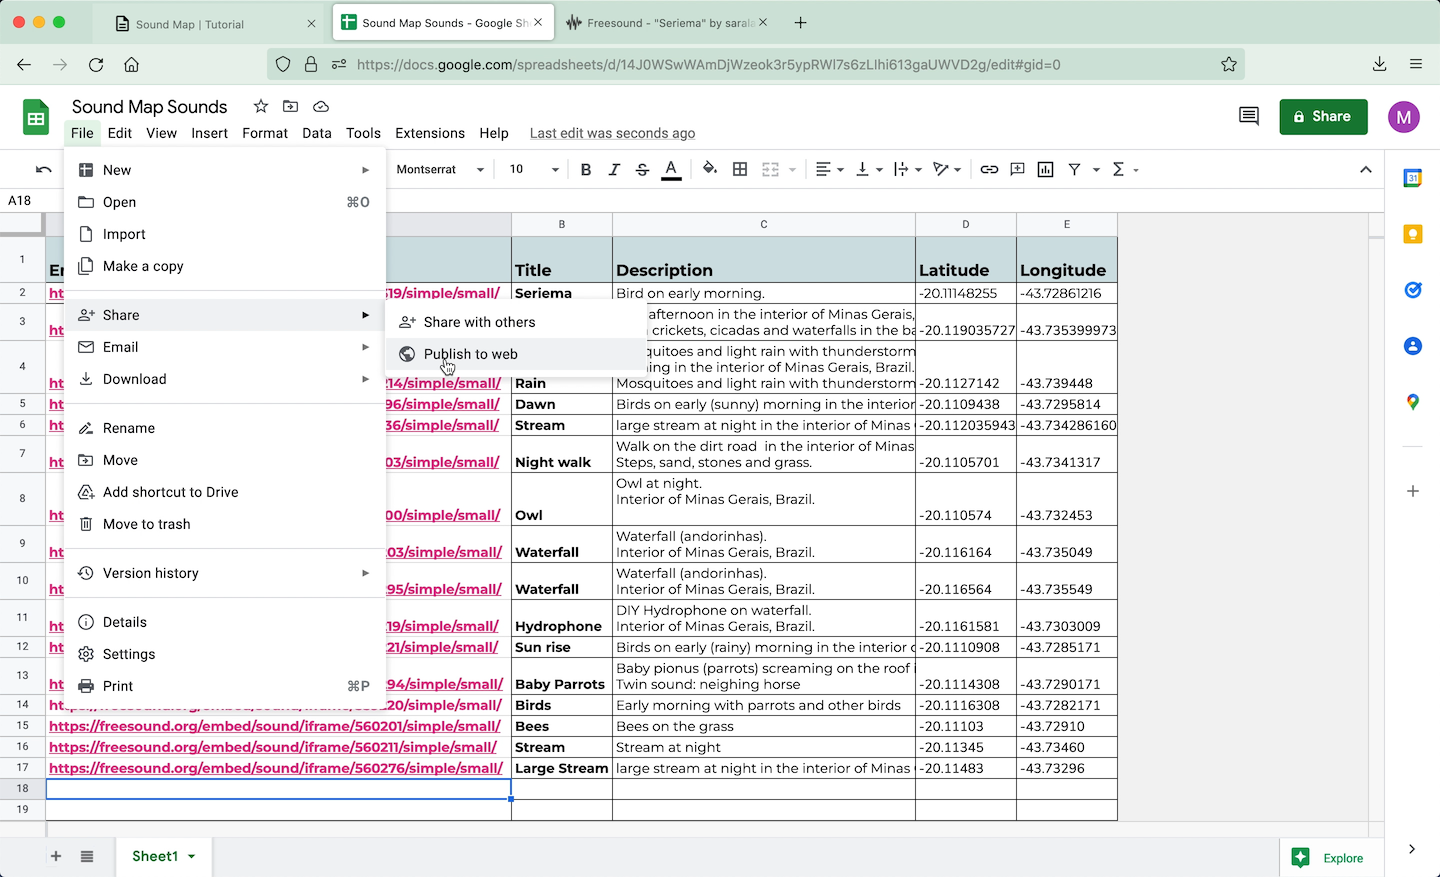Collapse the toolbar with the up chevron
Viewport: 1440px width, 877px height.
(1365, 170)
